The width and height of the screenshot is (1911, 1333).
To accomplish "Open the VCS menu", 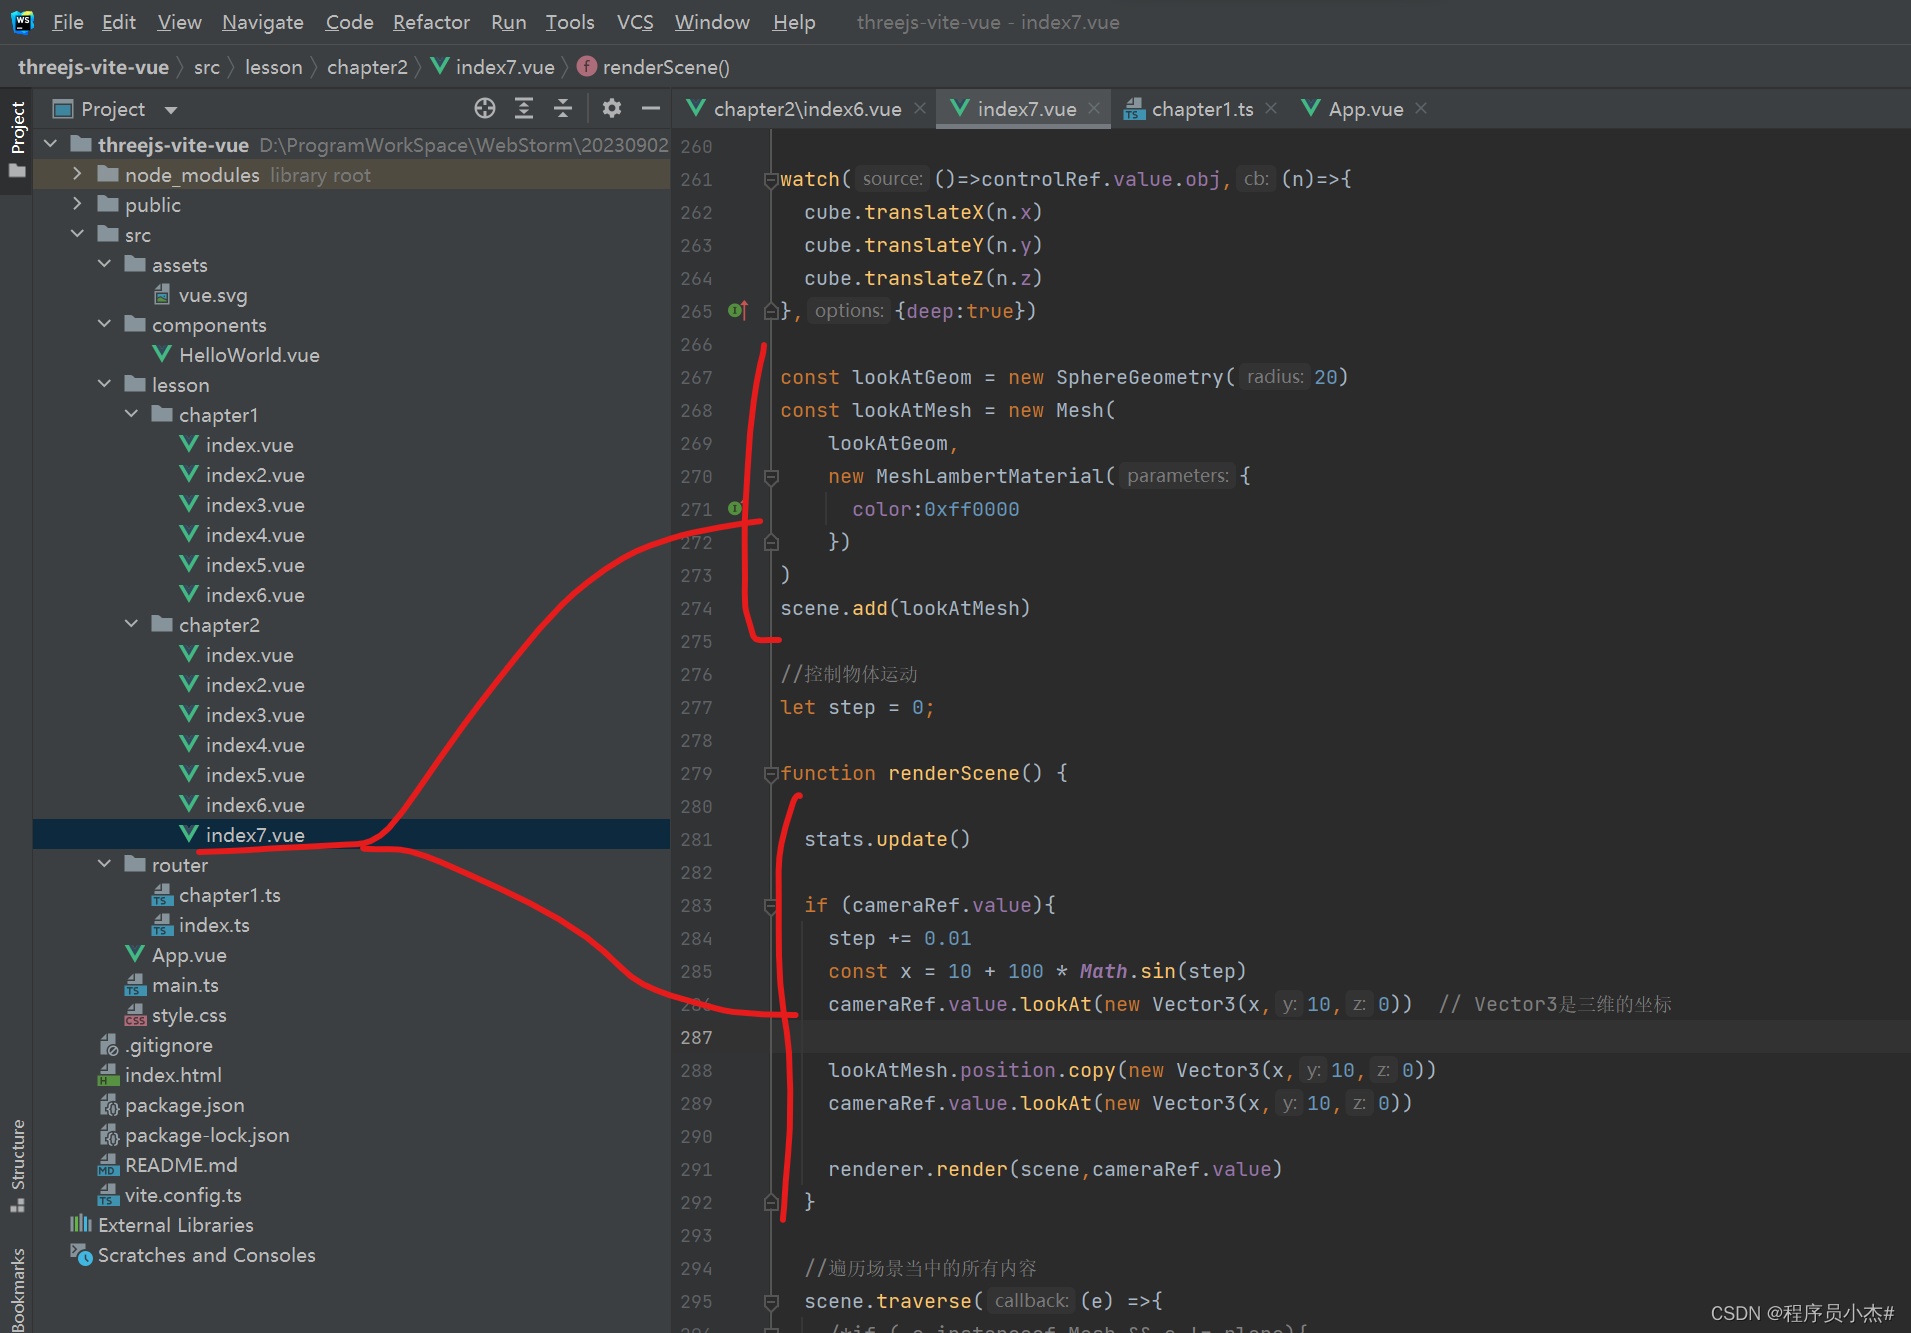I will tap(635, 22).
